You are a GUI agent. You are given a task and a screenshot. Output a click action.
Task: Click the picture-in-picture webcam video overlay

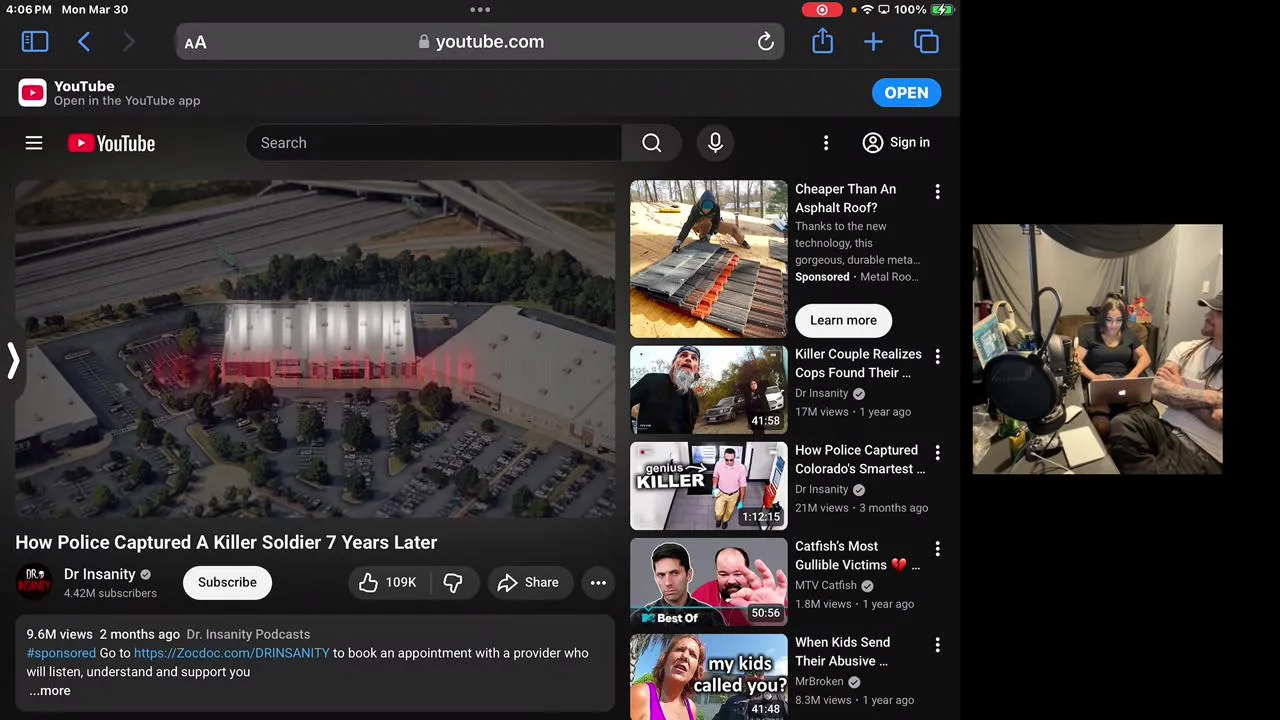(x=1097, y=349)
